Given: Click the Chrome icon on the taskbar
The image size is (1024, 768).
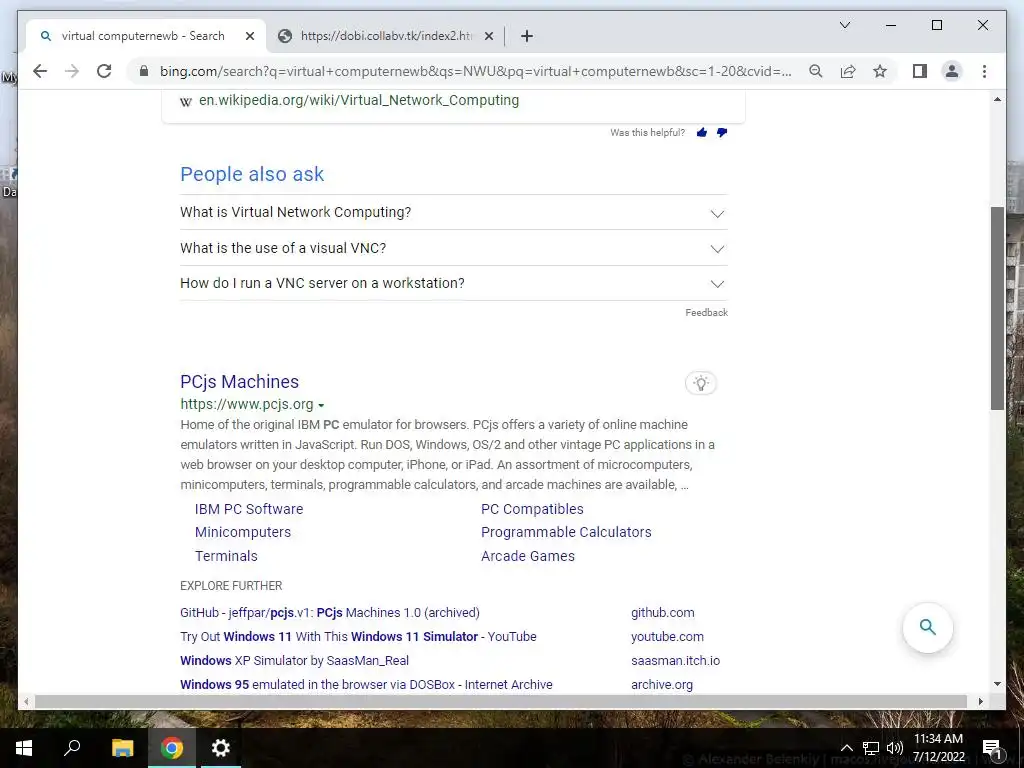Looking at the screenshot, I should [x=172, y=748].
